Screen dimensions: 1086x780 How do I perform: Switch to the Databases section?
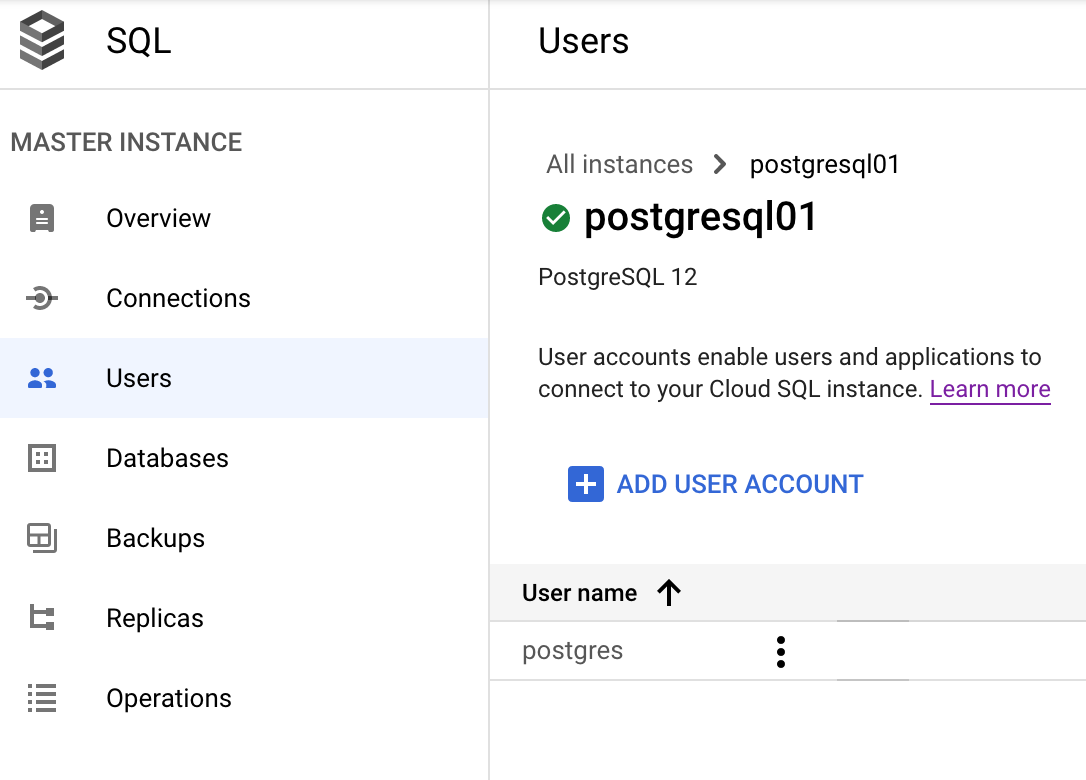pyautogui.click(x=166, y=458)
